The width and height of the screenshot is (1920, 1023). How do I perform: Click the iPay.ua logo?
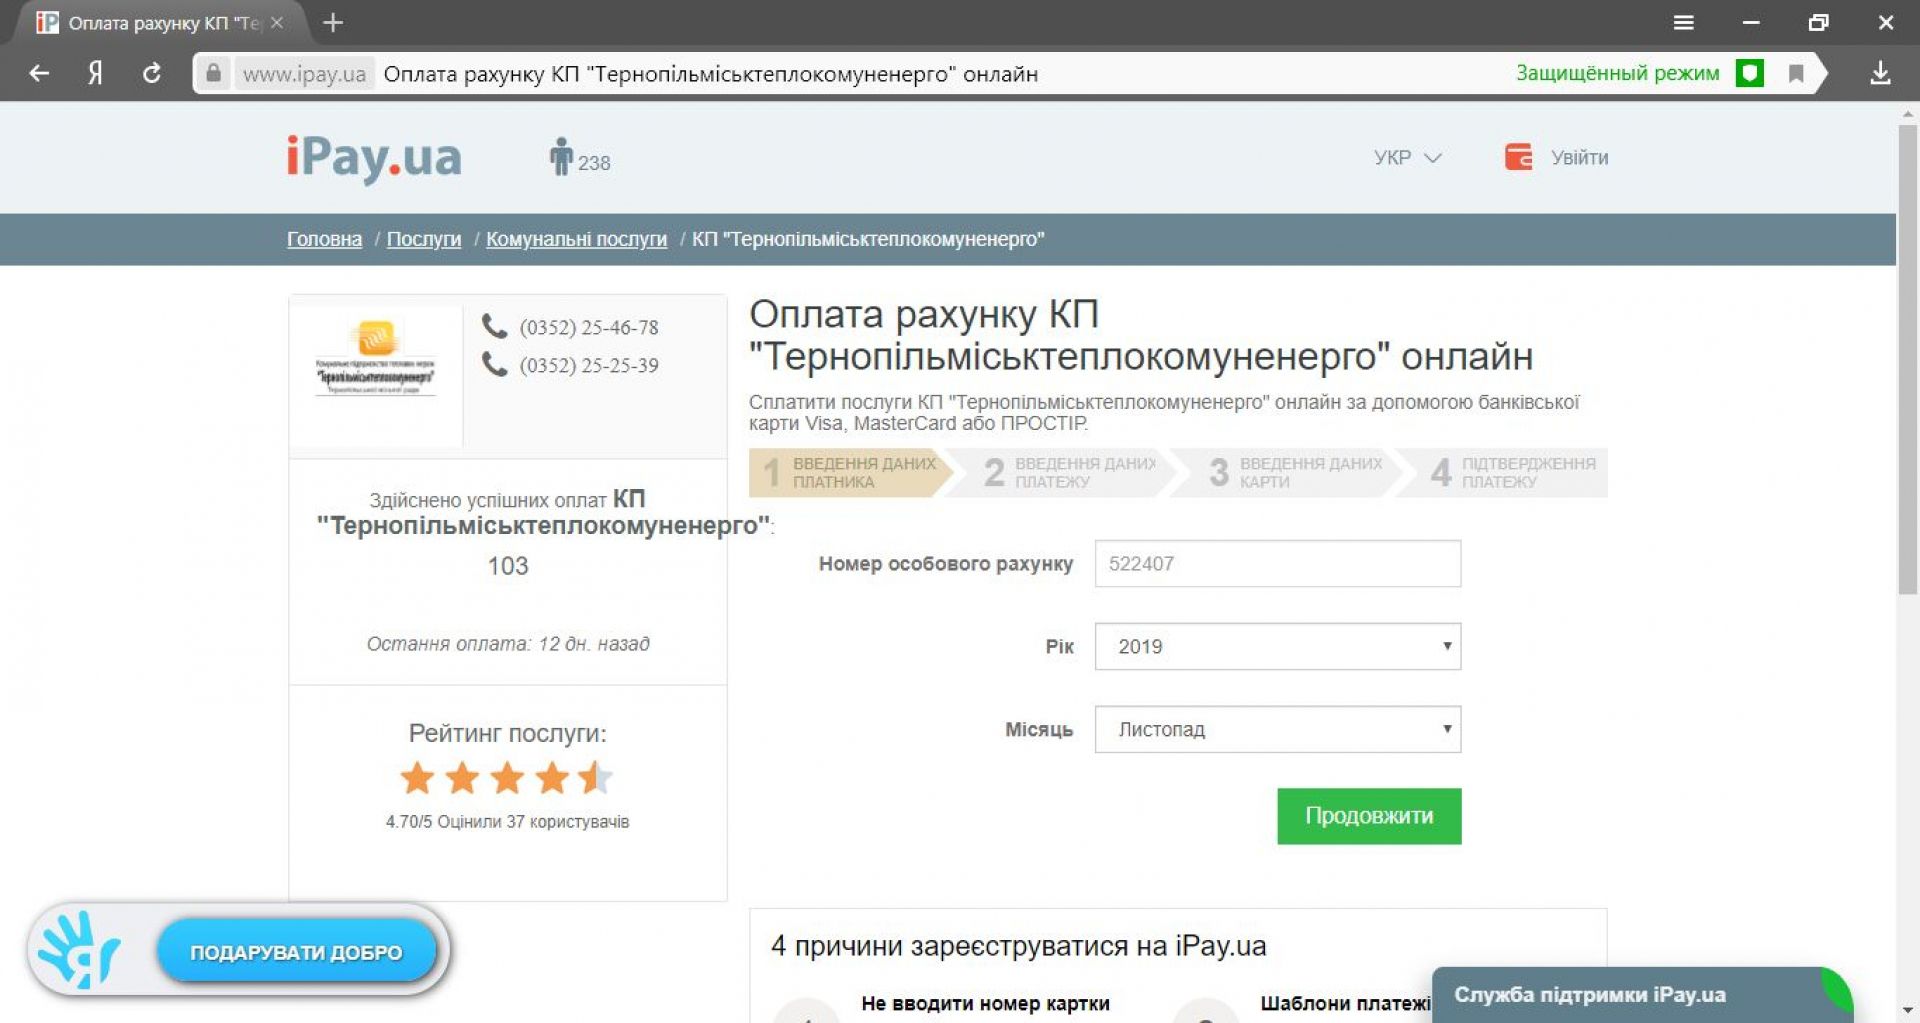374,158
